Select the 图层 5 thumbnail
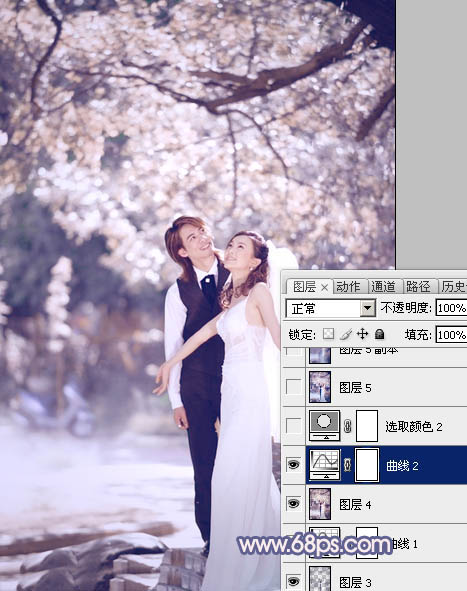 (x=320, y=387)
